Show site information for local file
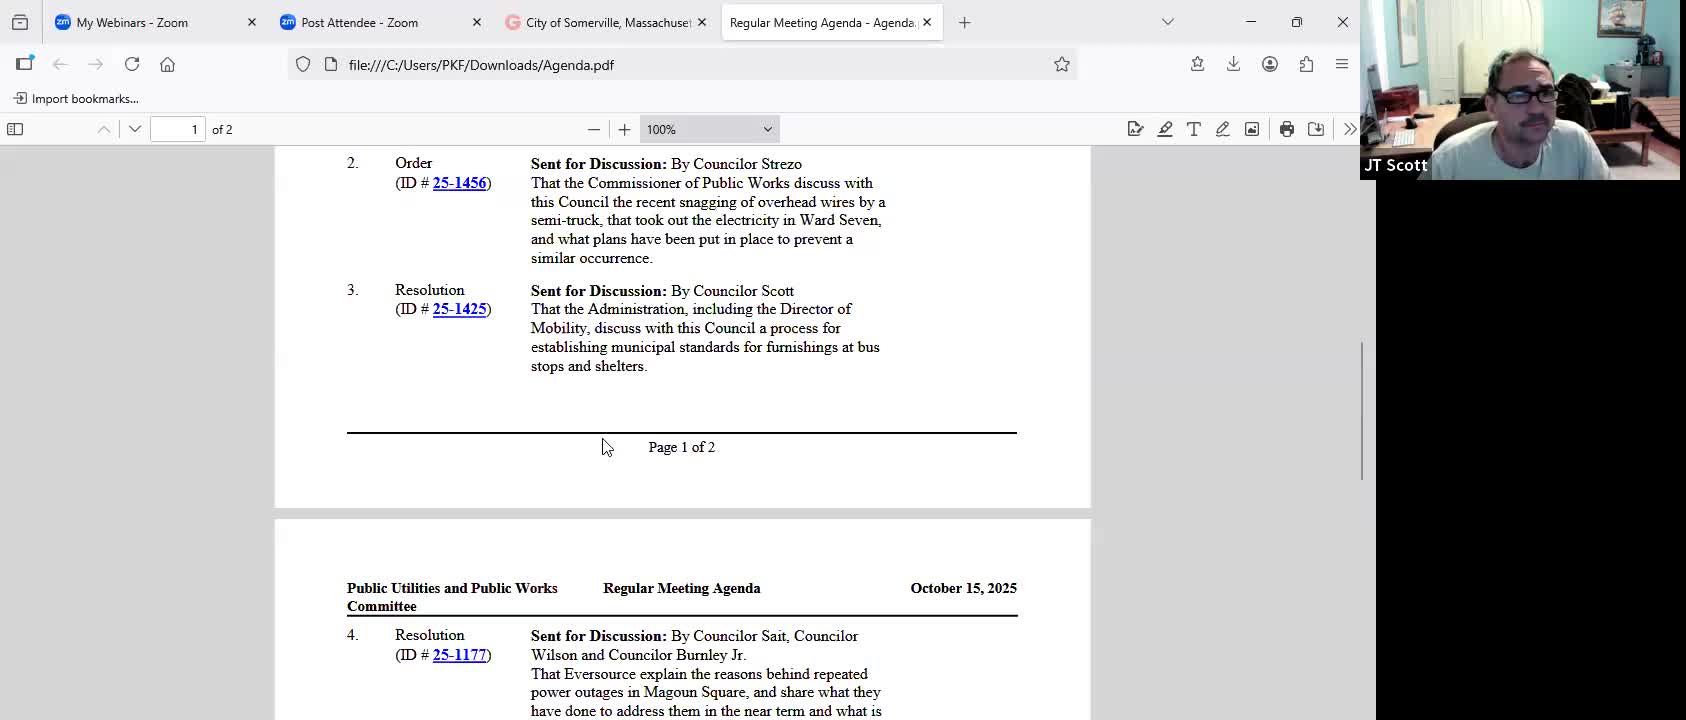Viewport: 1686px width, 720px height. click(331, 65)
